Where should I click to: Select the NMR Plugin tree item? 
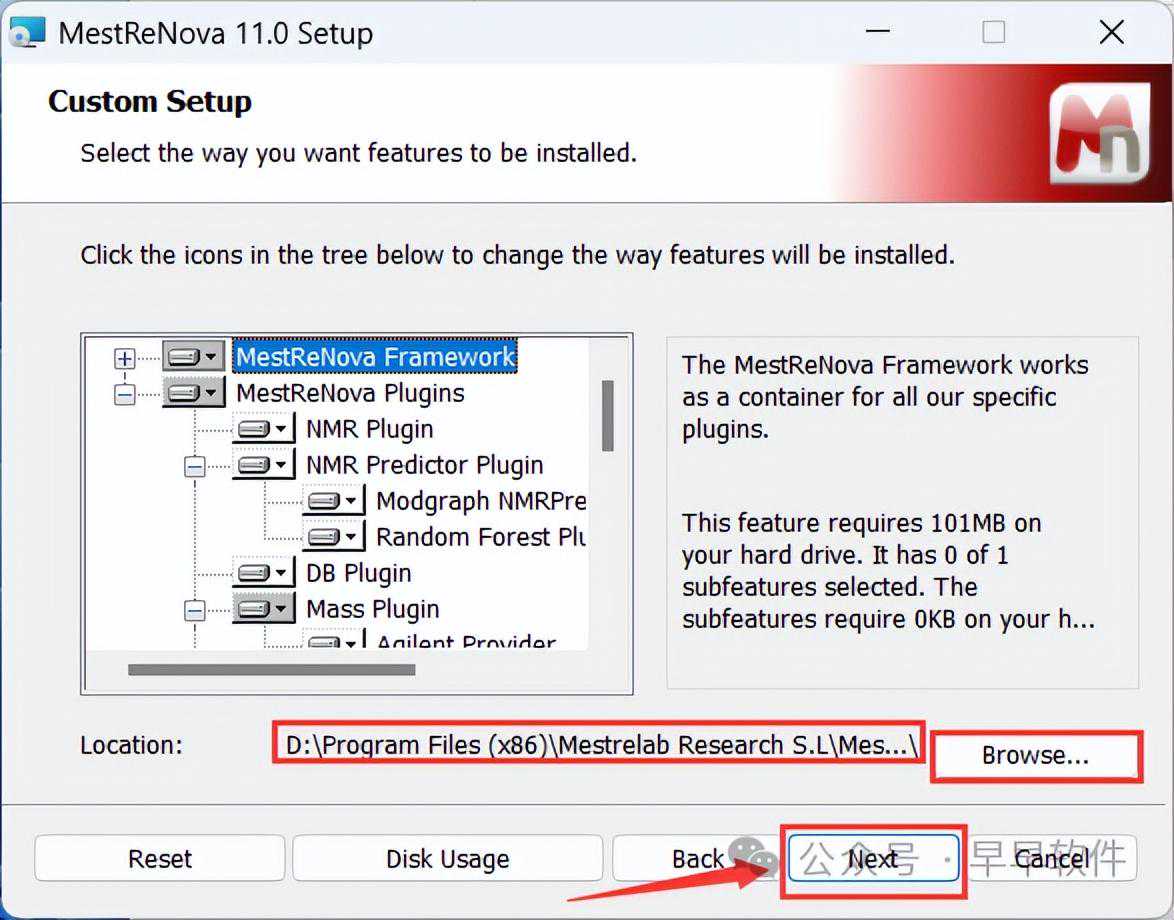coord(369,430)
